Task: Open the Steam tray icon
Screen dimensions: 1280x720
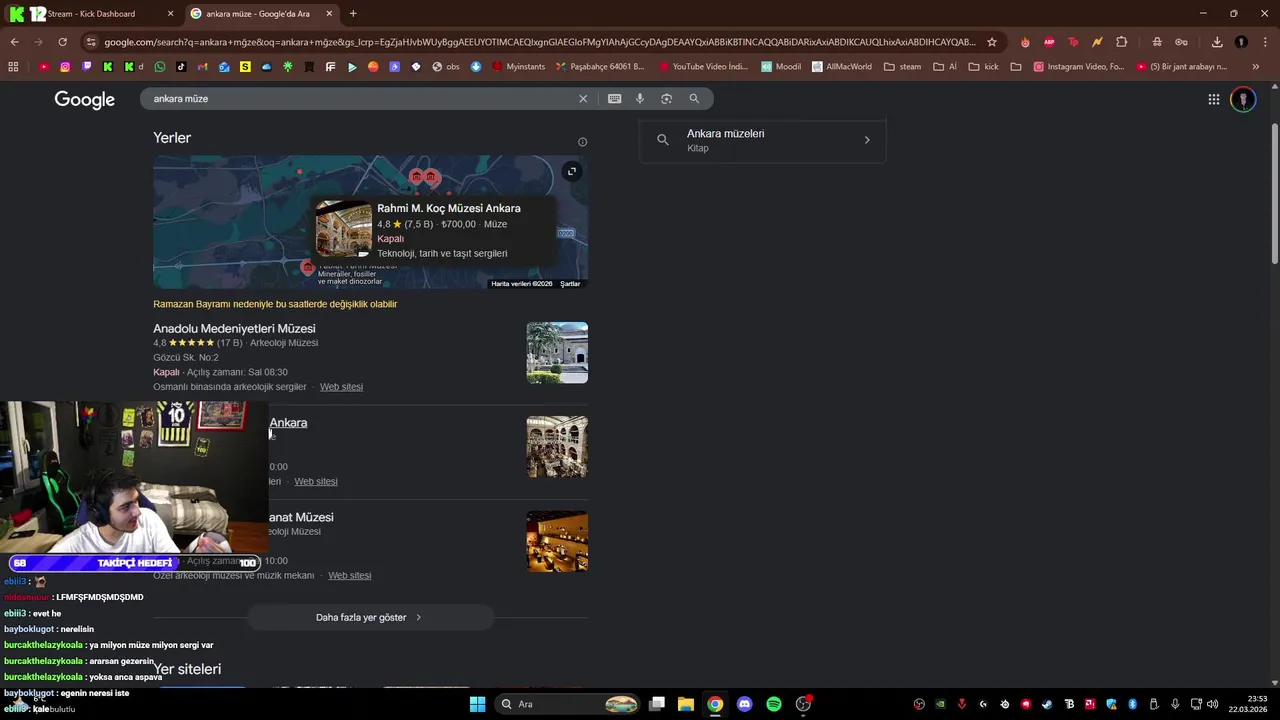Action: tap(1047, 704)
